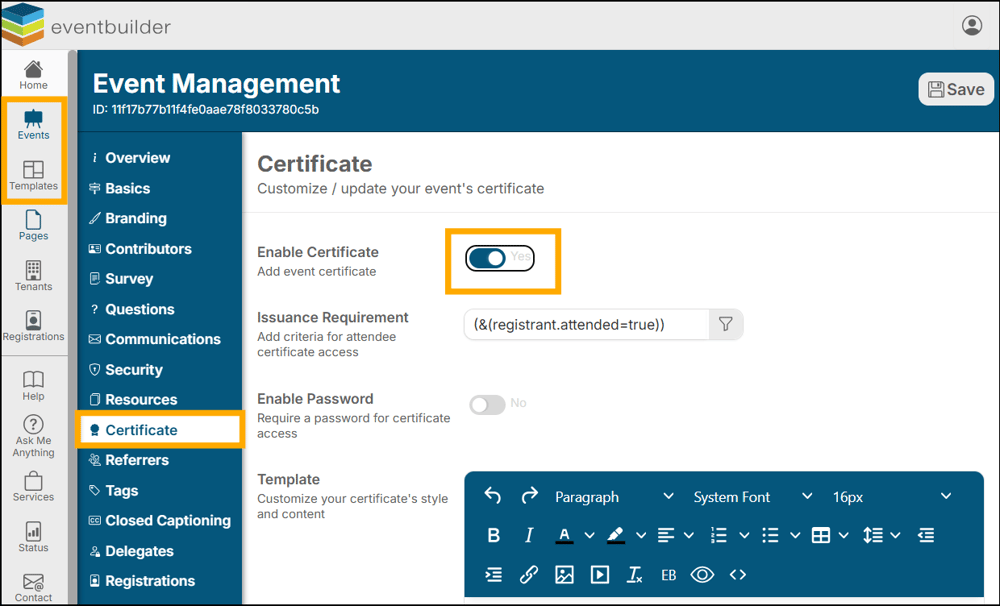Open Closed Captioning menu item
This screenshot has height=606, width=1000.
click(x=159, y=521)
